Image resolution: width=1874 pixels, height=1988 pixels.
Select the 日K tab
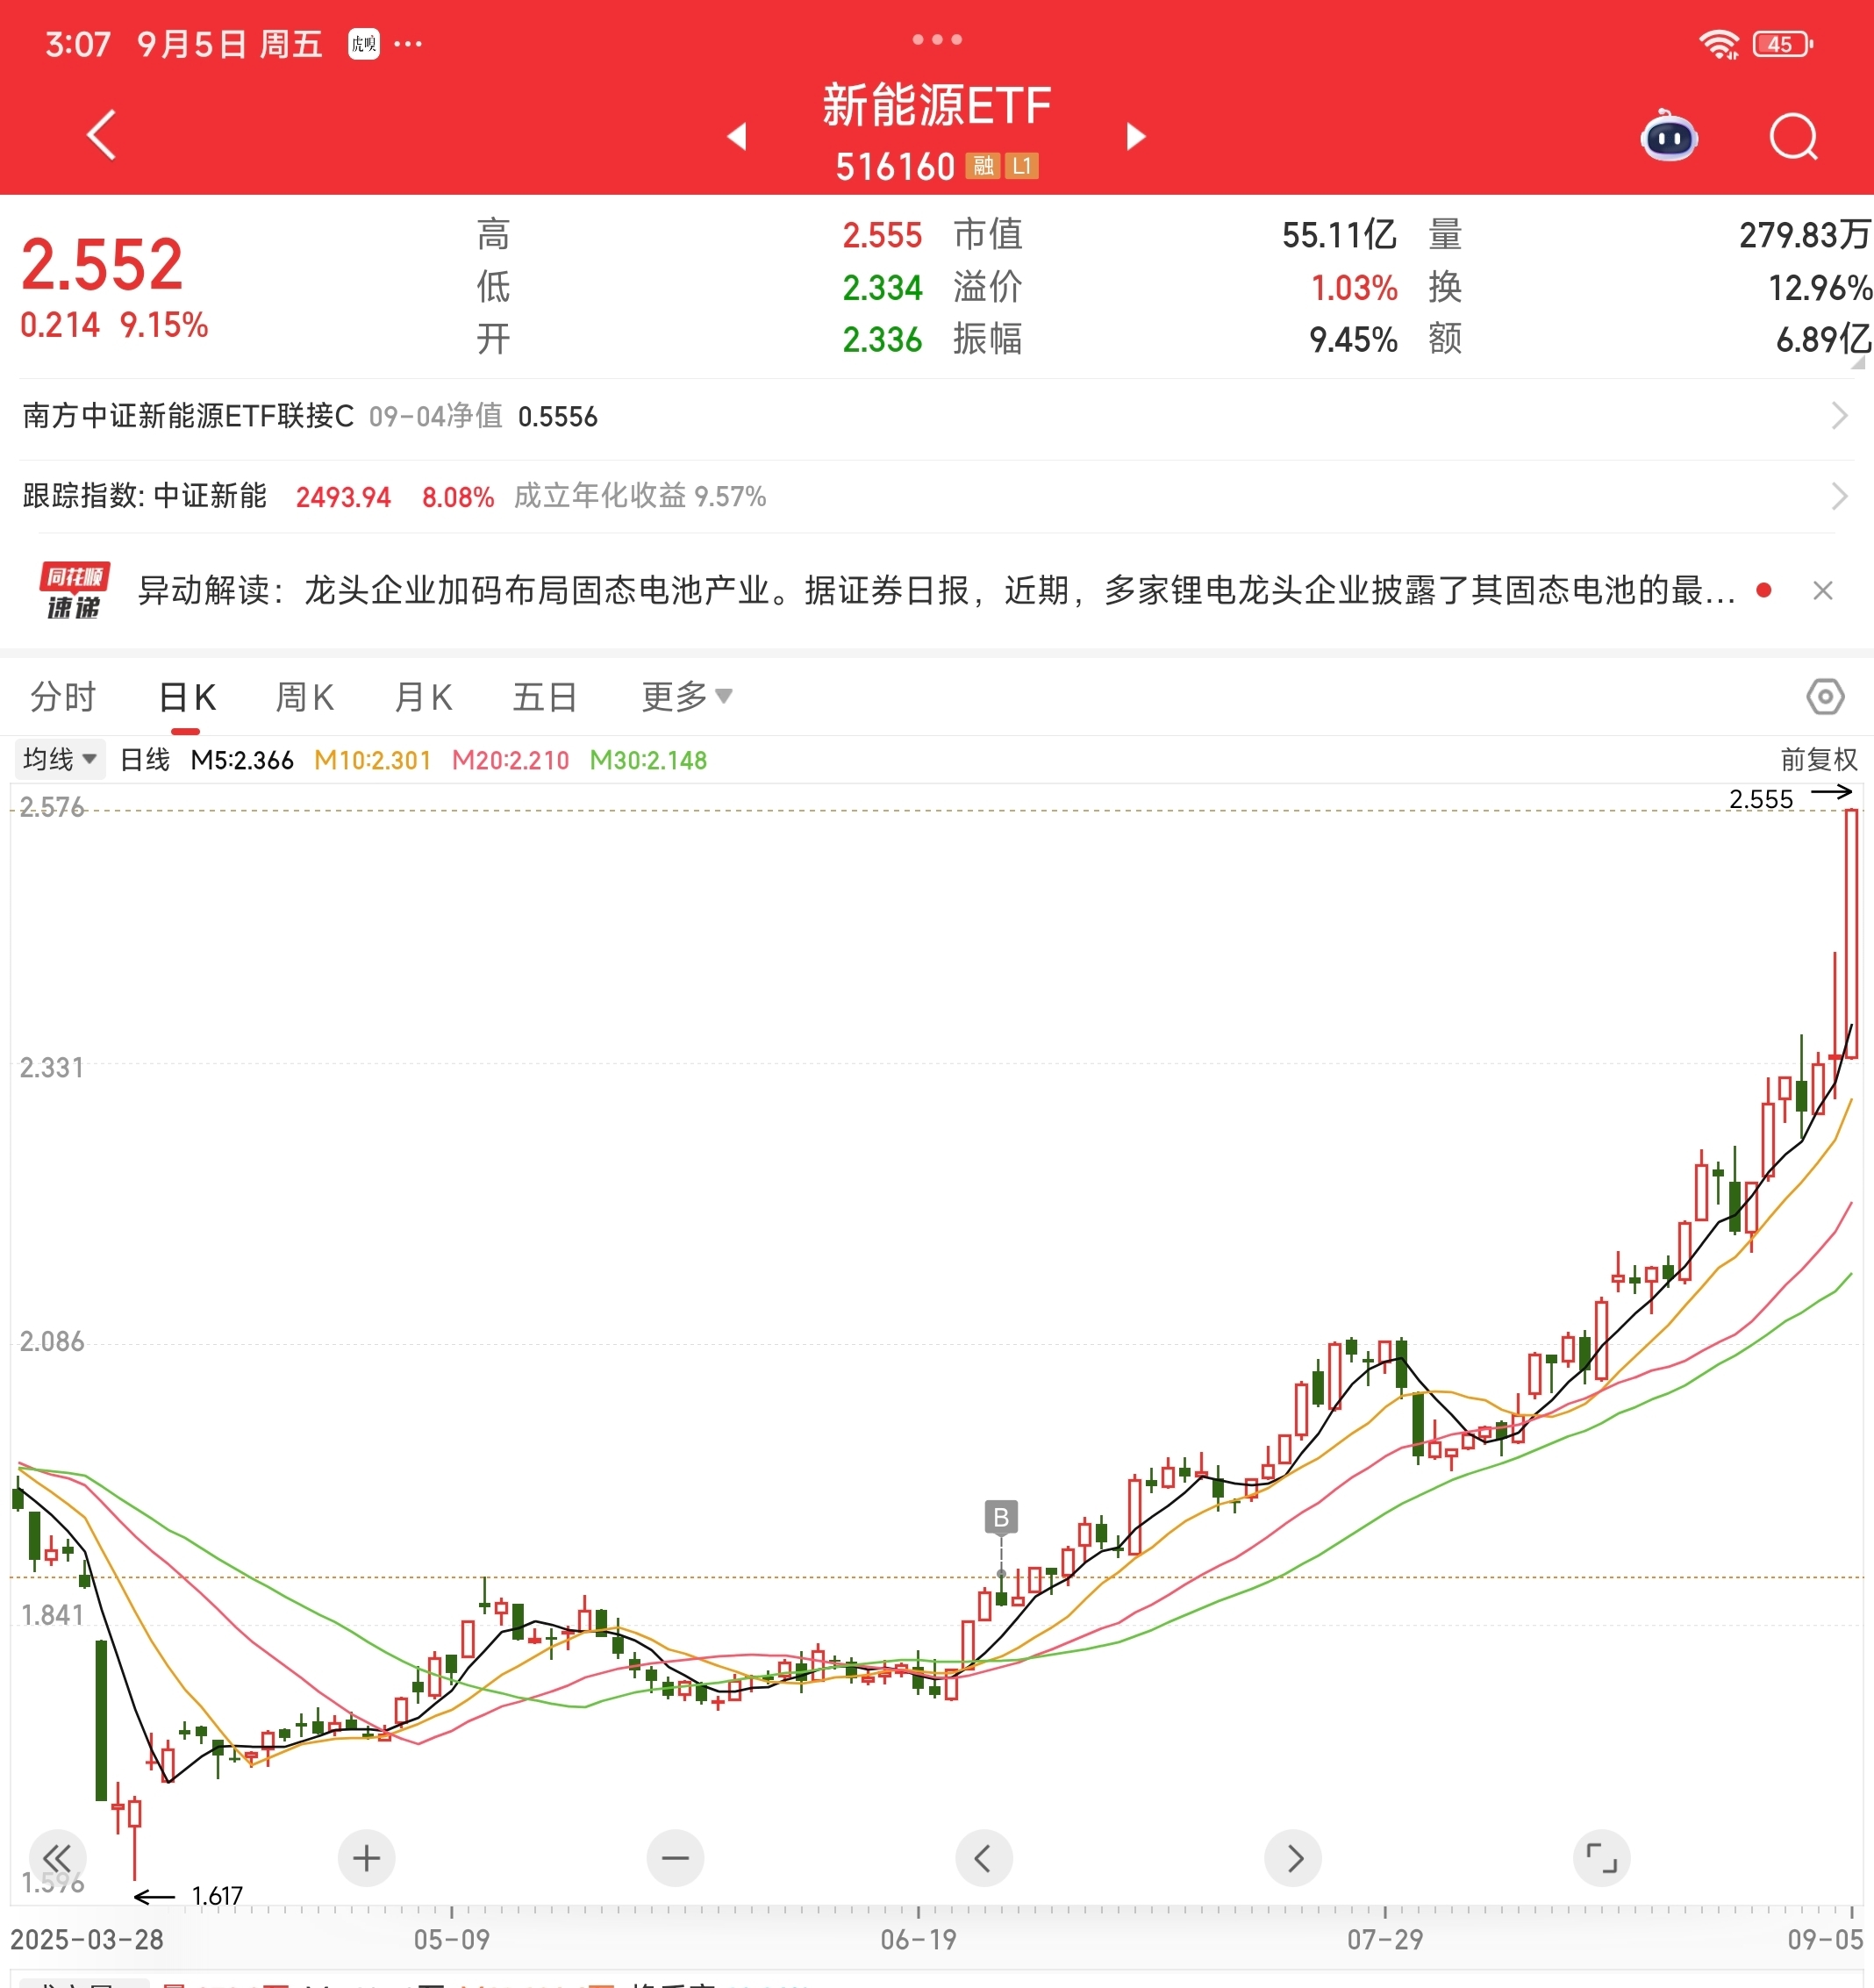187,696
